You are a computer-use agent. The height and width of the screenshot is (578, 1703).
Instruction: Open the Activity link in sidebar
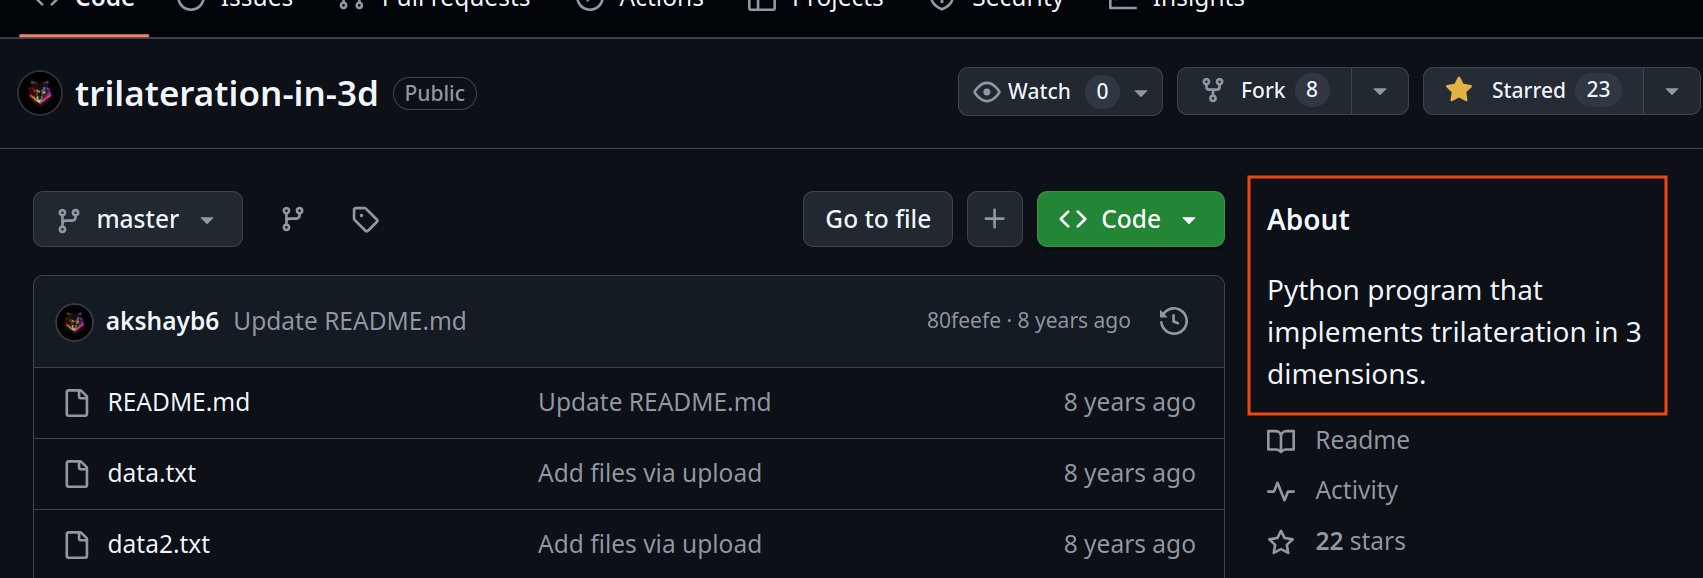click(x=1355, y=490)
